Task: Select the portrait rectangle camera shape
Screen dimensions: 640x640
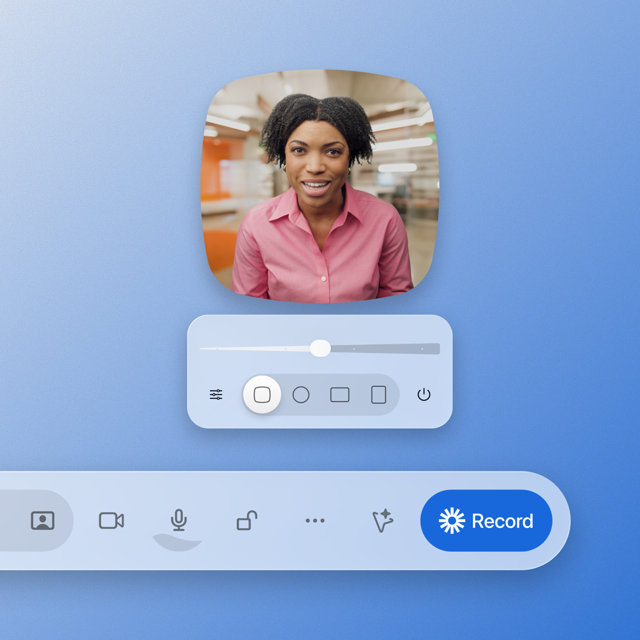Action: coord(378,395)
